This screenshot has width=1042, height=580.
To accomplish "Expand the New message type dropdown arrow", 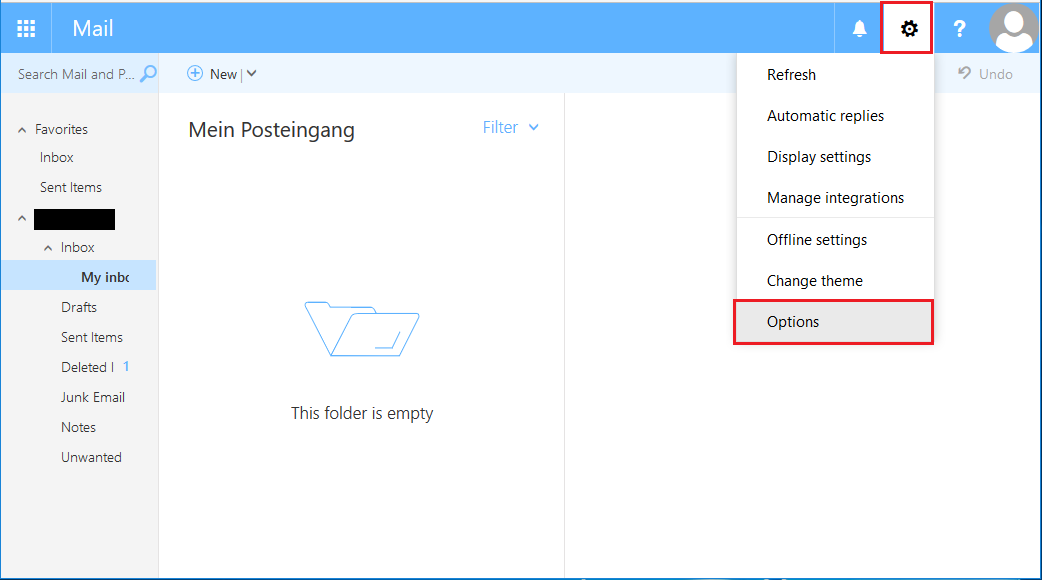I will pos(250,73).
